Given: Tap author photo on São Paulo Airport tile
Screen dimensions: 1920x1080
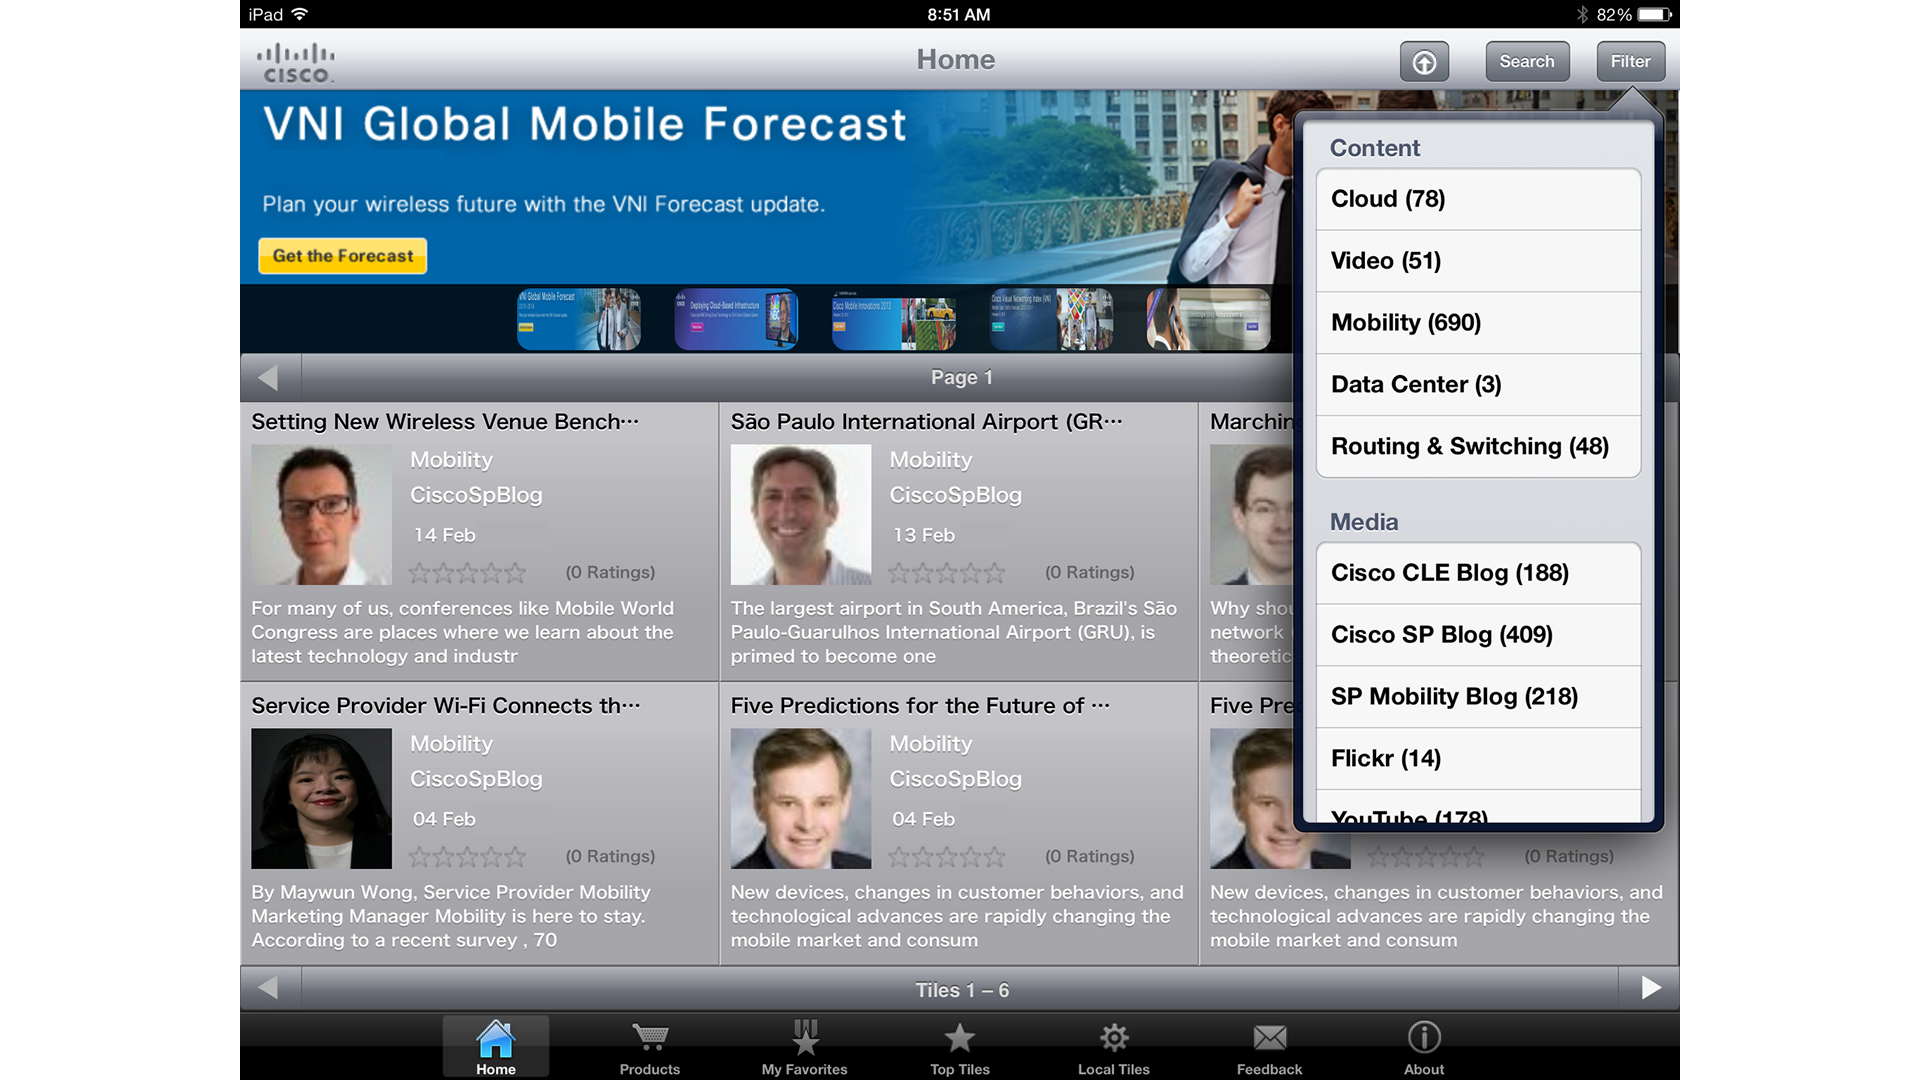Looking at the screenshot, I should click(x=801, y=515).
